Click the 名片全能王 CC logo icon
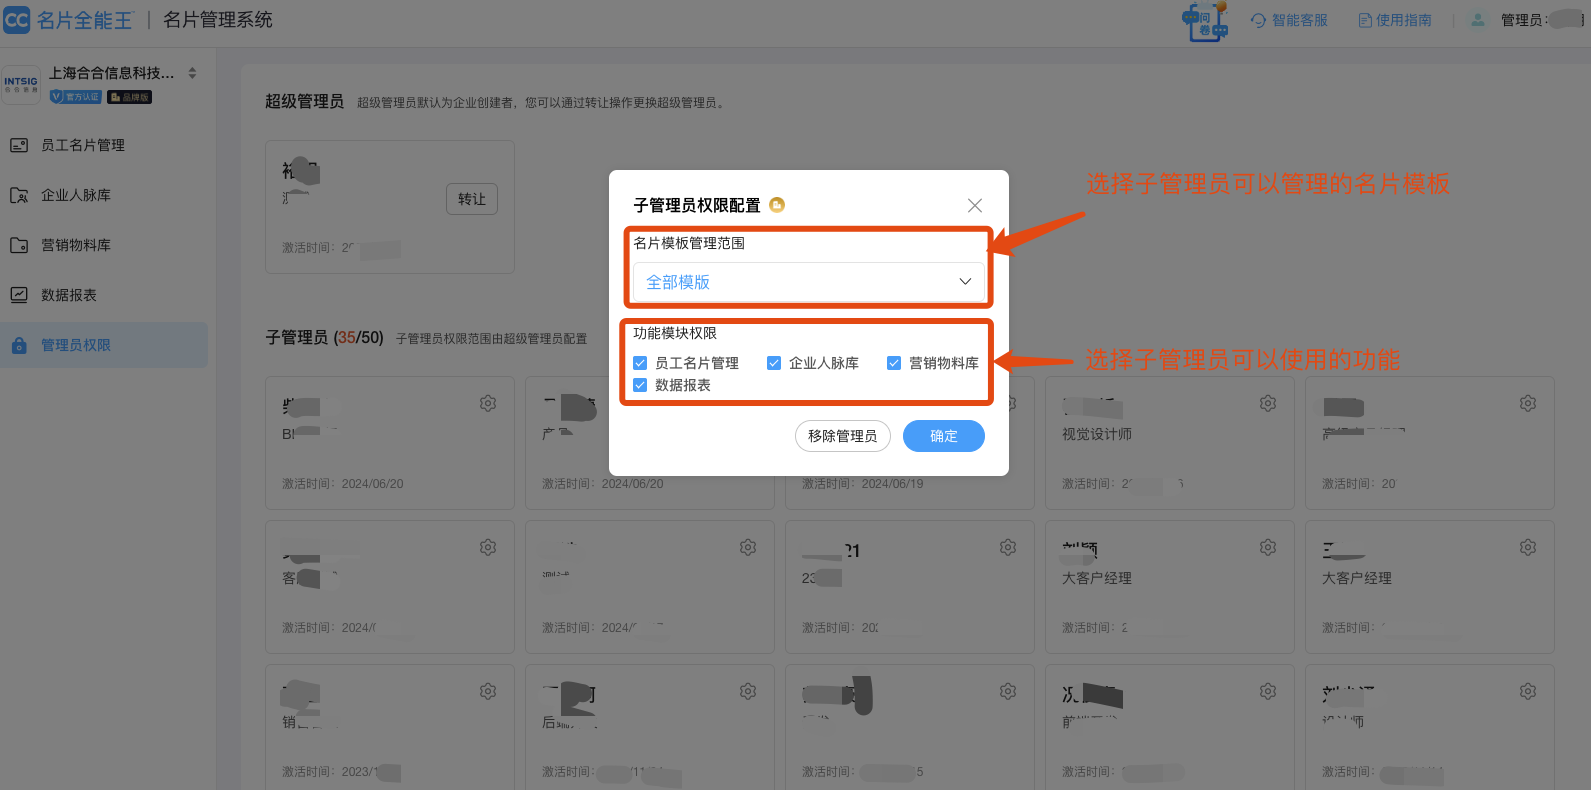Image resolution: width=1591 pixels, height=790 pixels. (17, 20)
